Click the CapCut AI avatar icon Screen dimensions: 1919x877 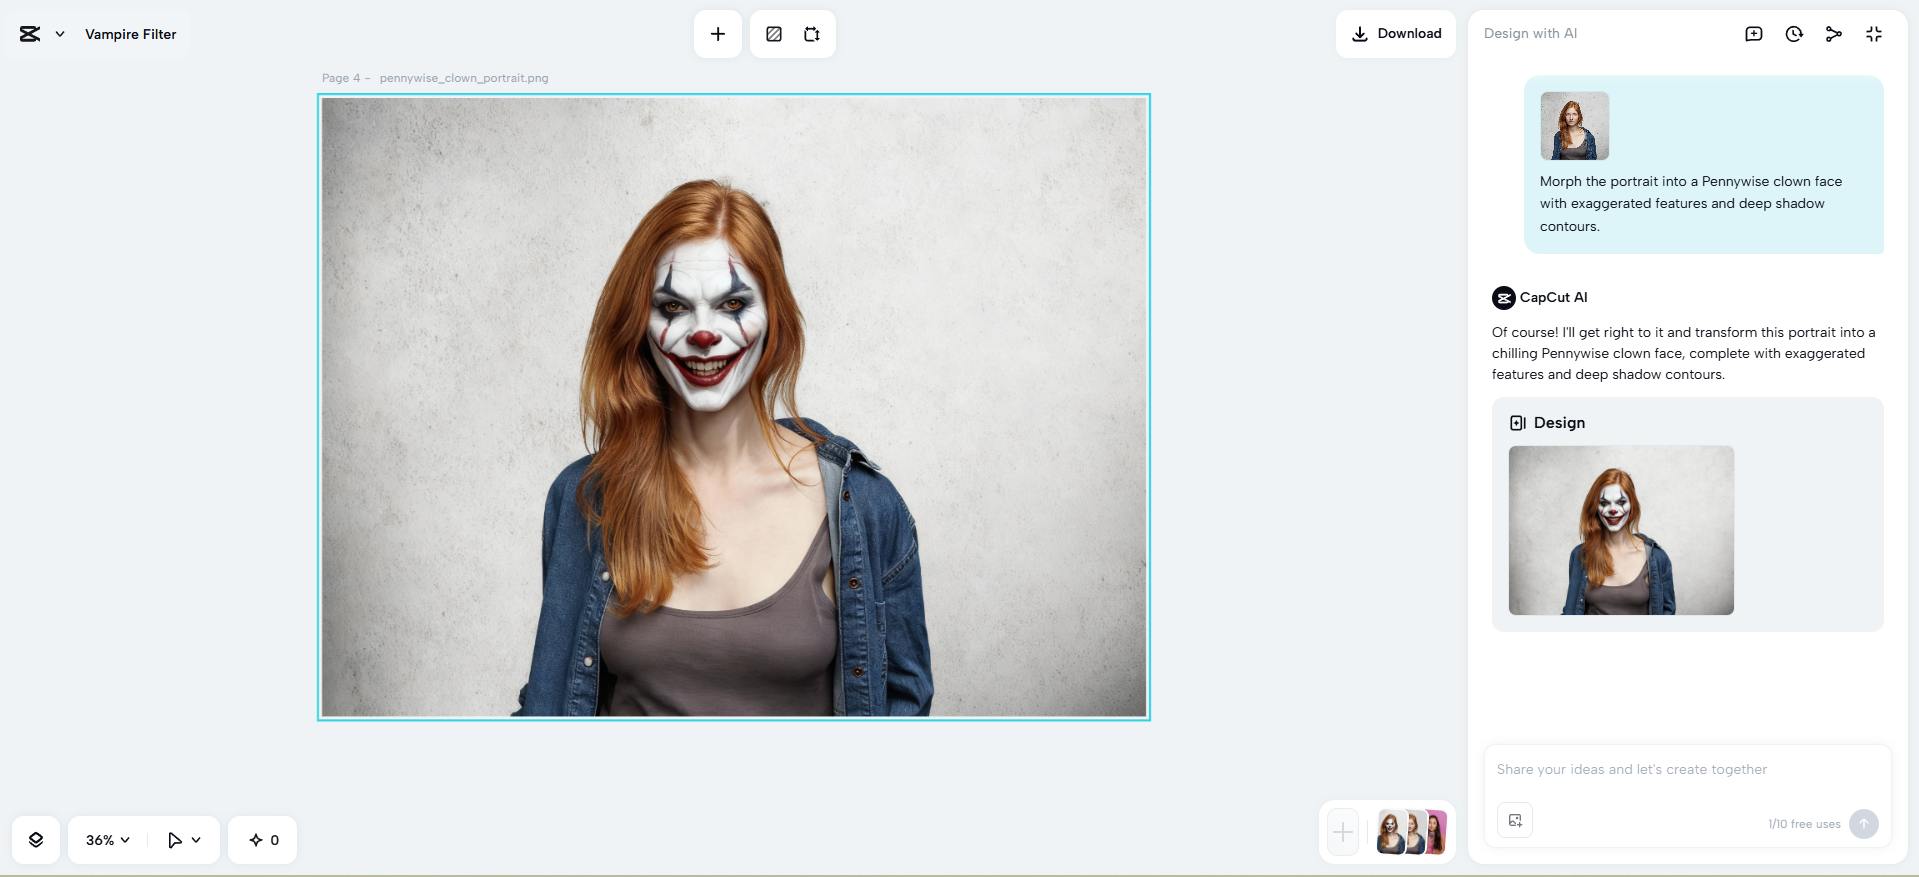(1504, 298)
